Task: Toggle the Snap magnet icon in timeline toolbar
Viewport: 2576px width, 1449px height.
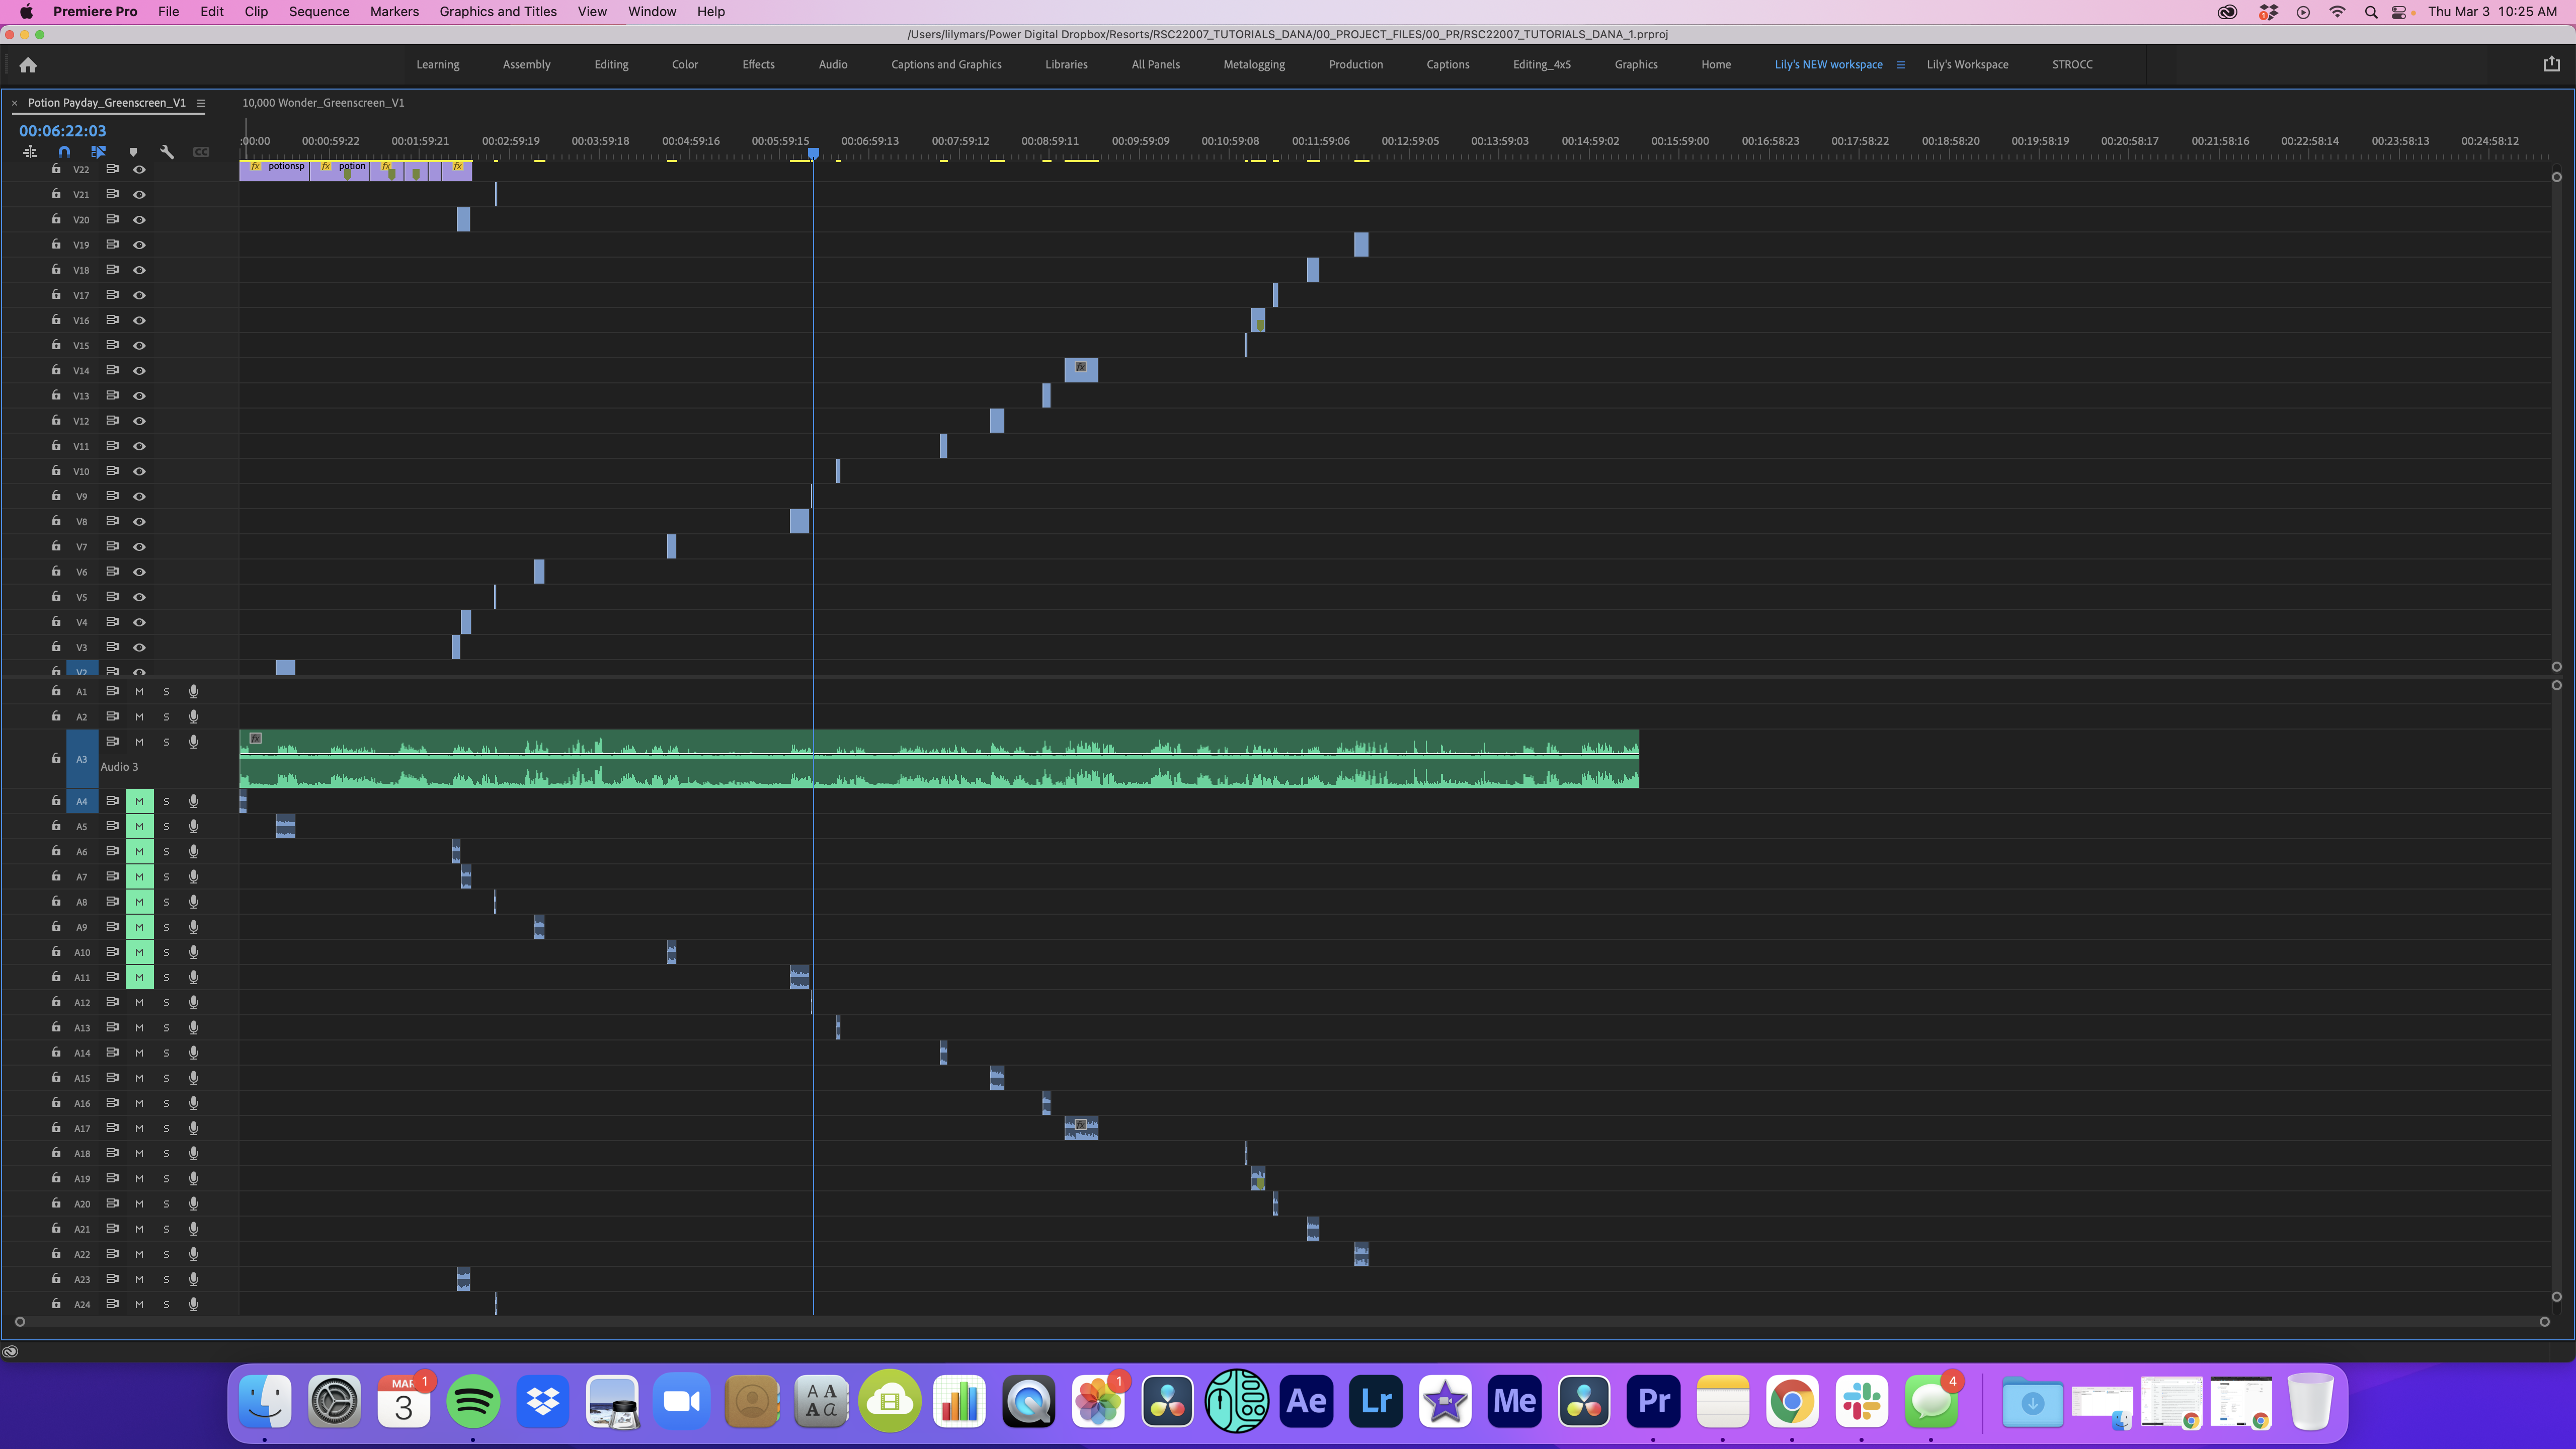Action: click(64, 152)
